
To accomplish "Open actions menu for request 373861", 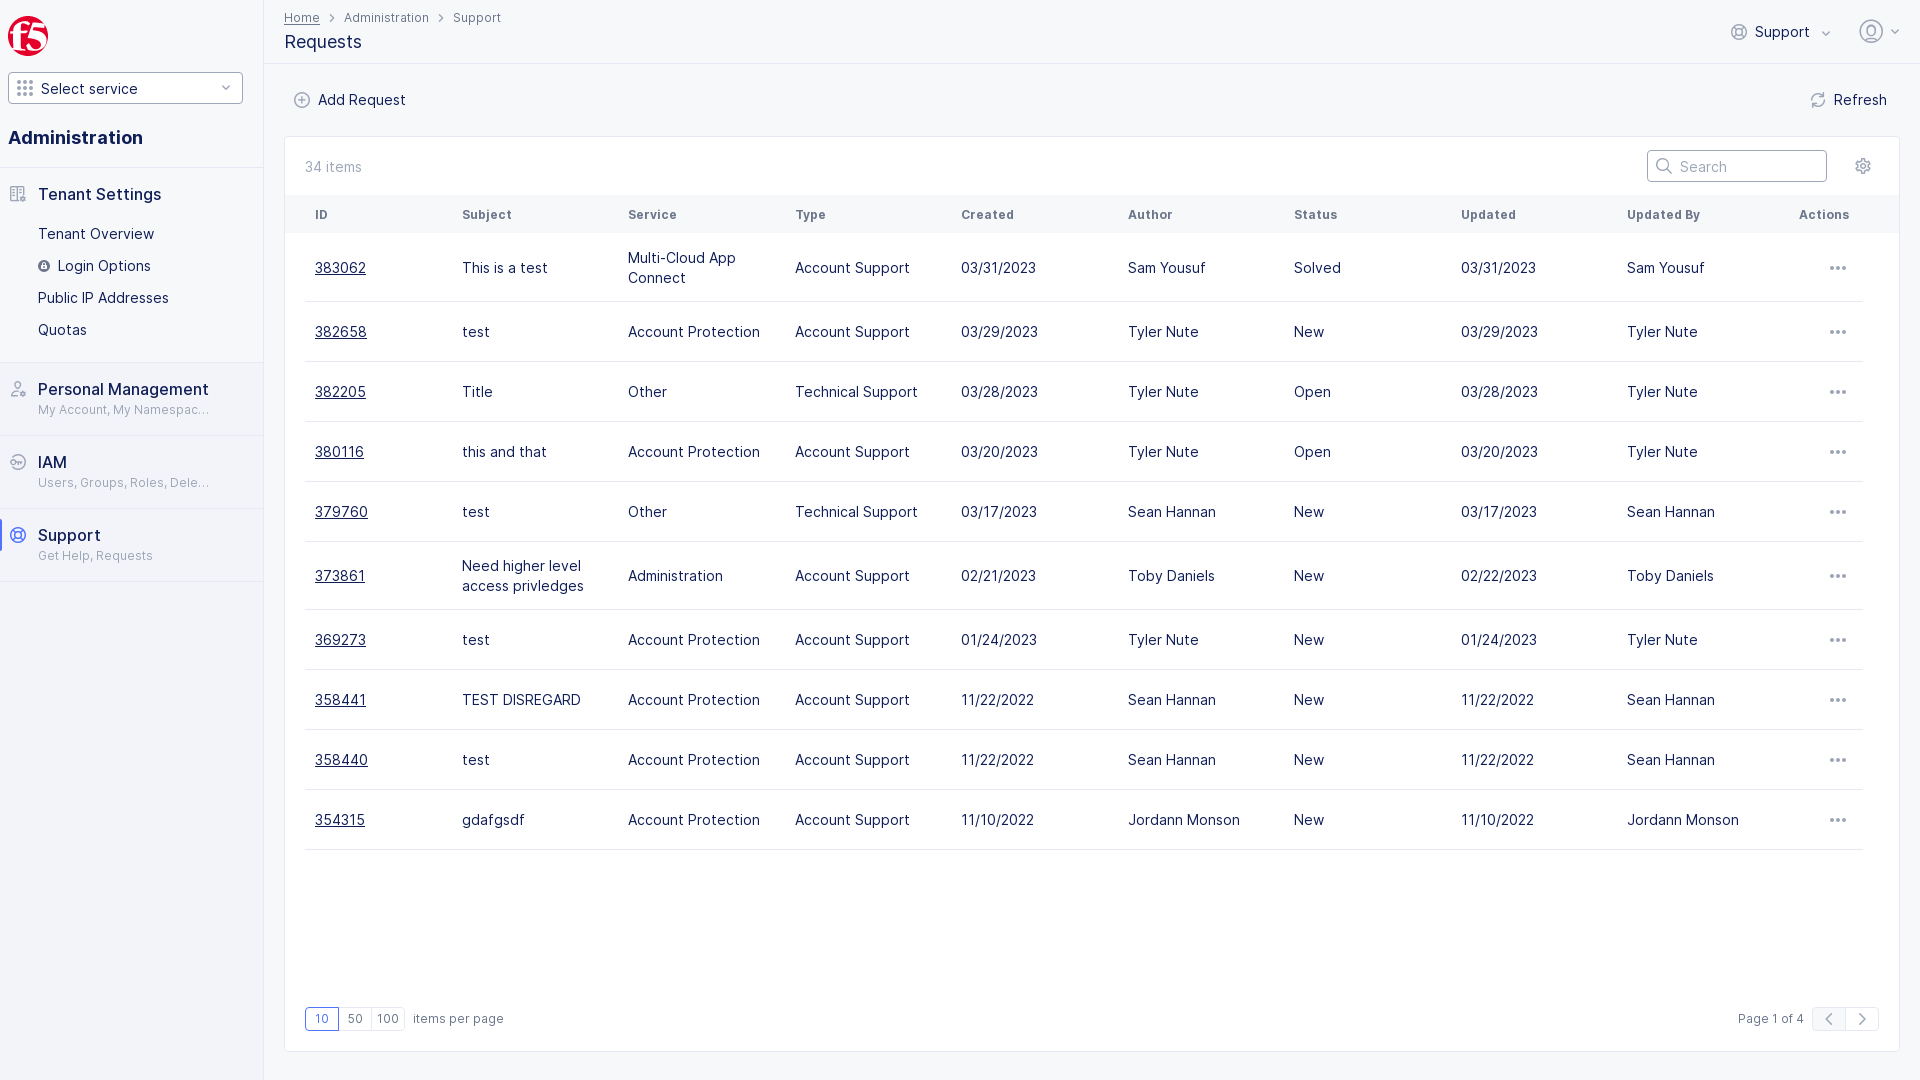I will pyautogui.click(x=1837, y=576).
